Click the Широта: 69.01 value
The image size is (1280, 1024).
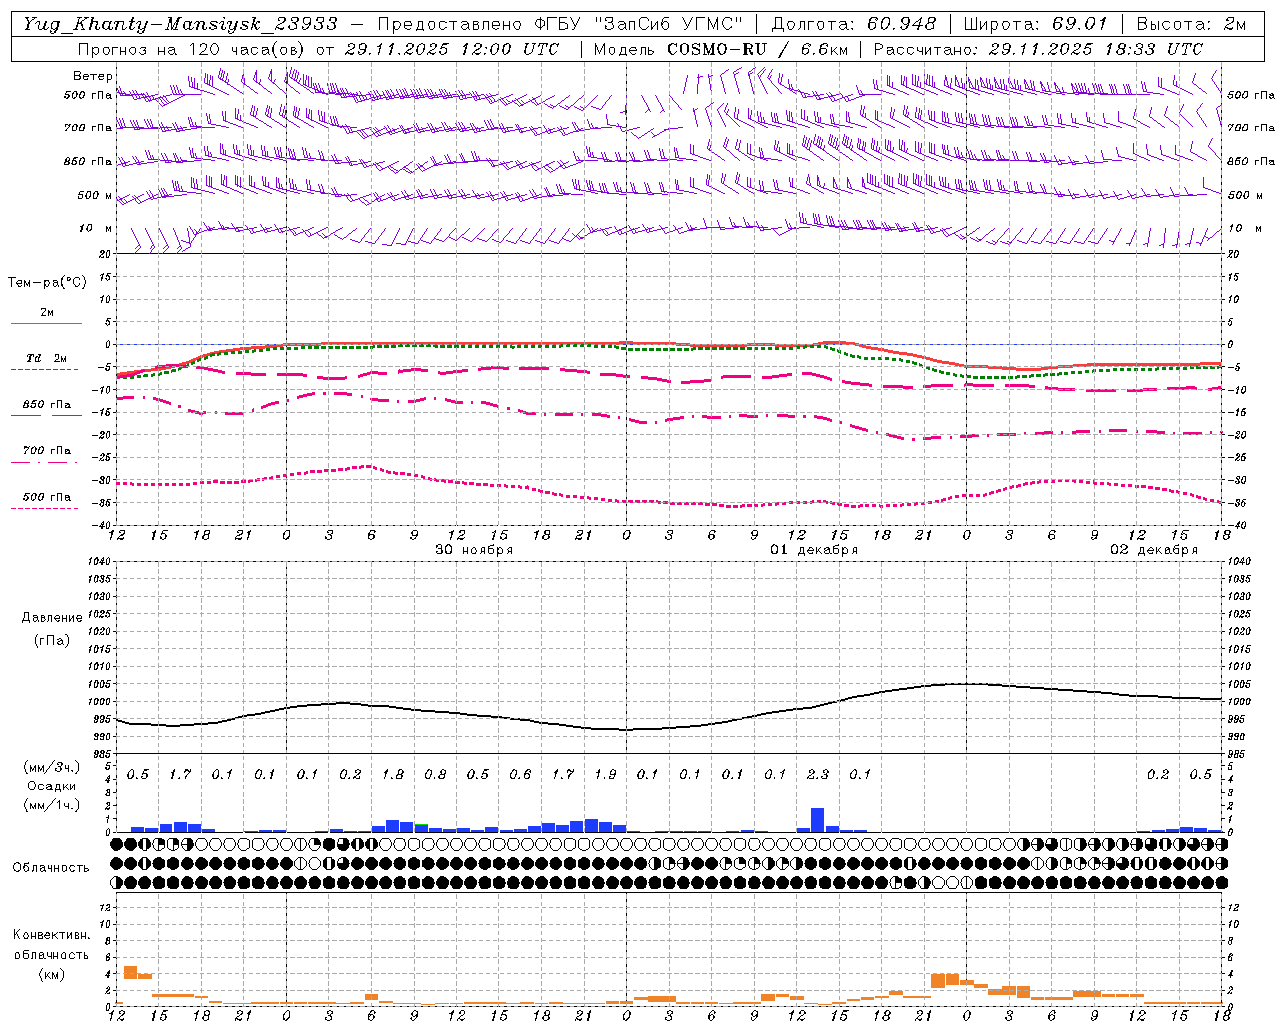click(1035, 24)
